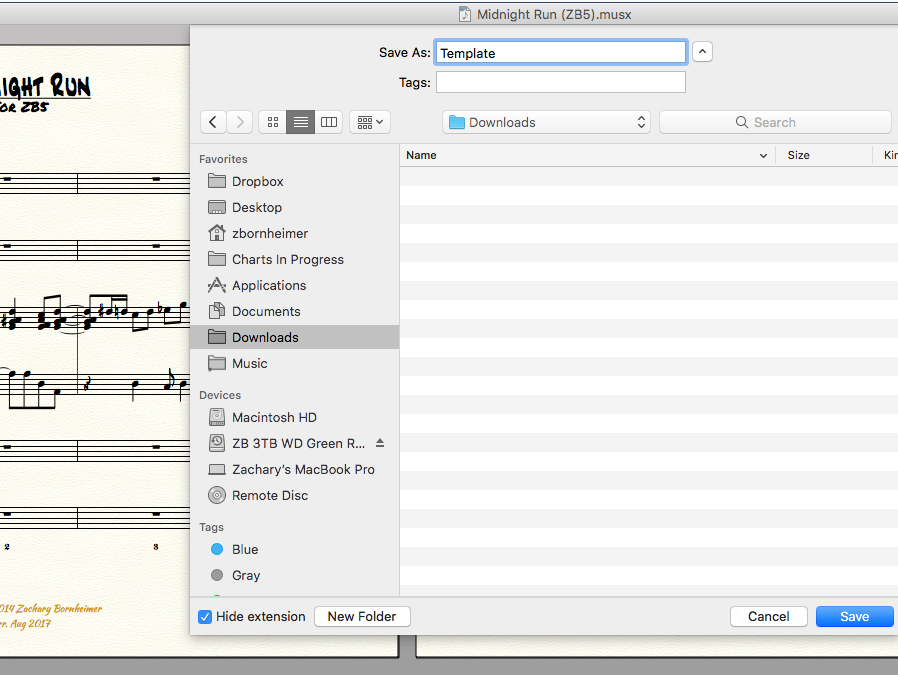Create a New Folder
Viewport: 898px width, 675px height.
362,617
